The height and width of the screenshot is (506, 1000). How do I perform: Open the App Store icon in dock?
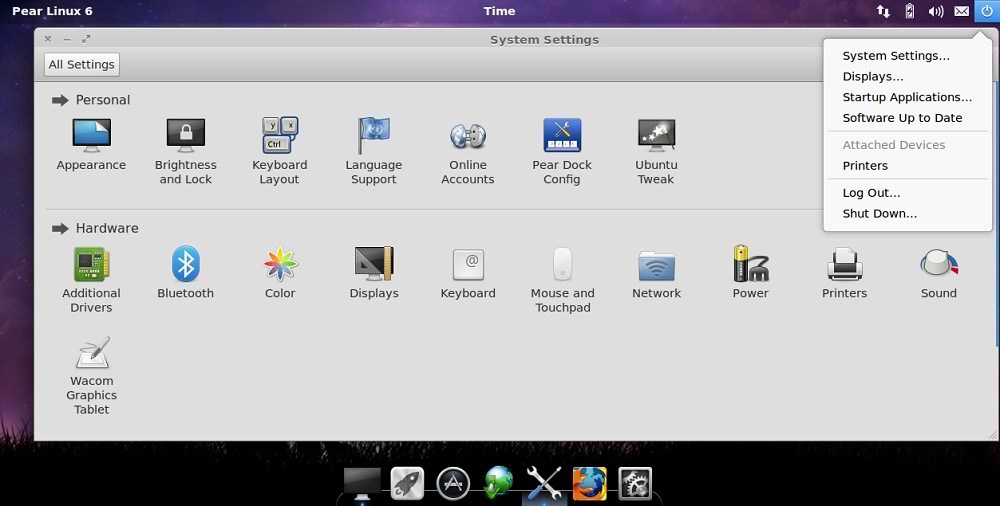click(453, 483)
